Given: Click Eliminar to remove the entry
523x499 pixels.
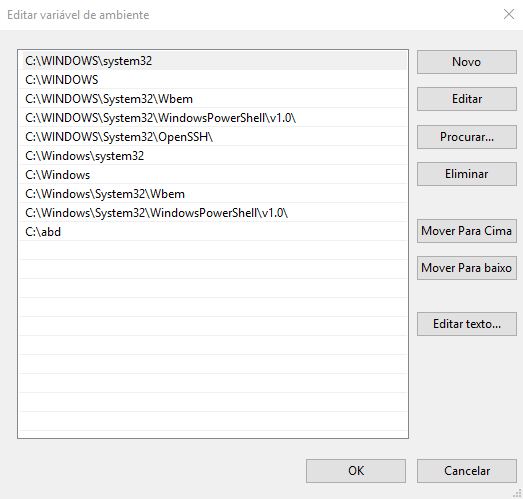Looking at the screenshot, I should tap(467, 174).
